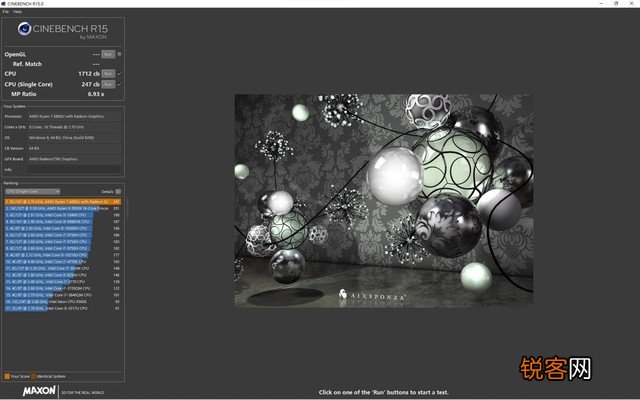The width and height of the screenshot is (640, 400).
Task: Select ranking row 10, Intel Core i7-4770K
Action: coord(63,262)
